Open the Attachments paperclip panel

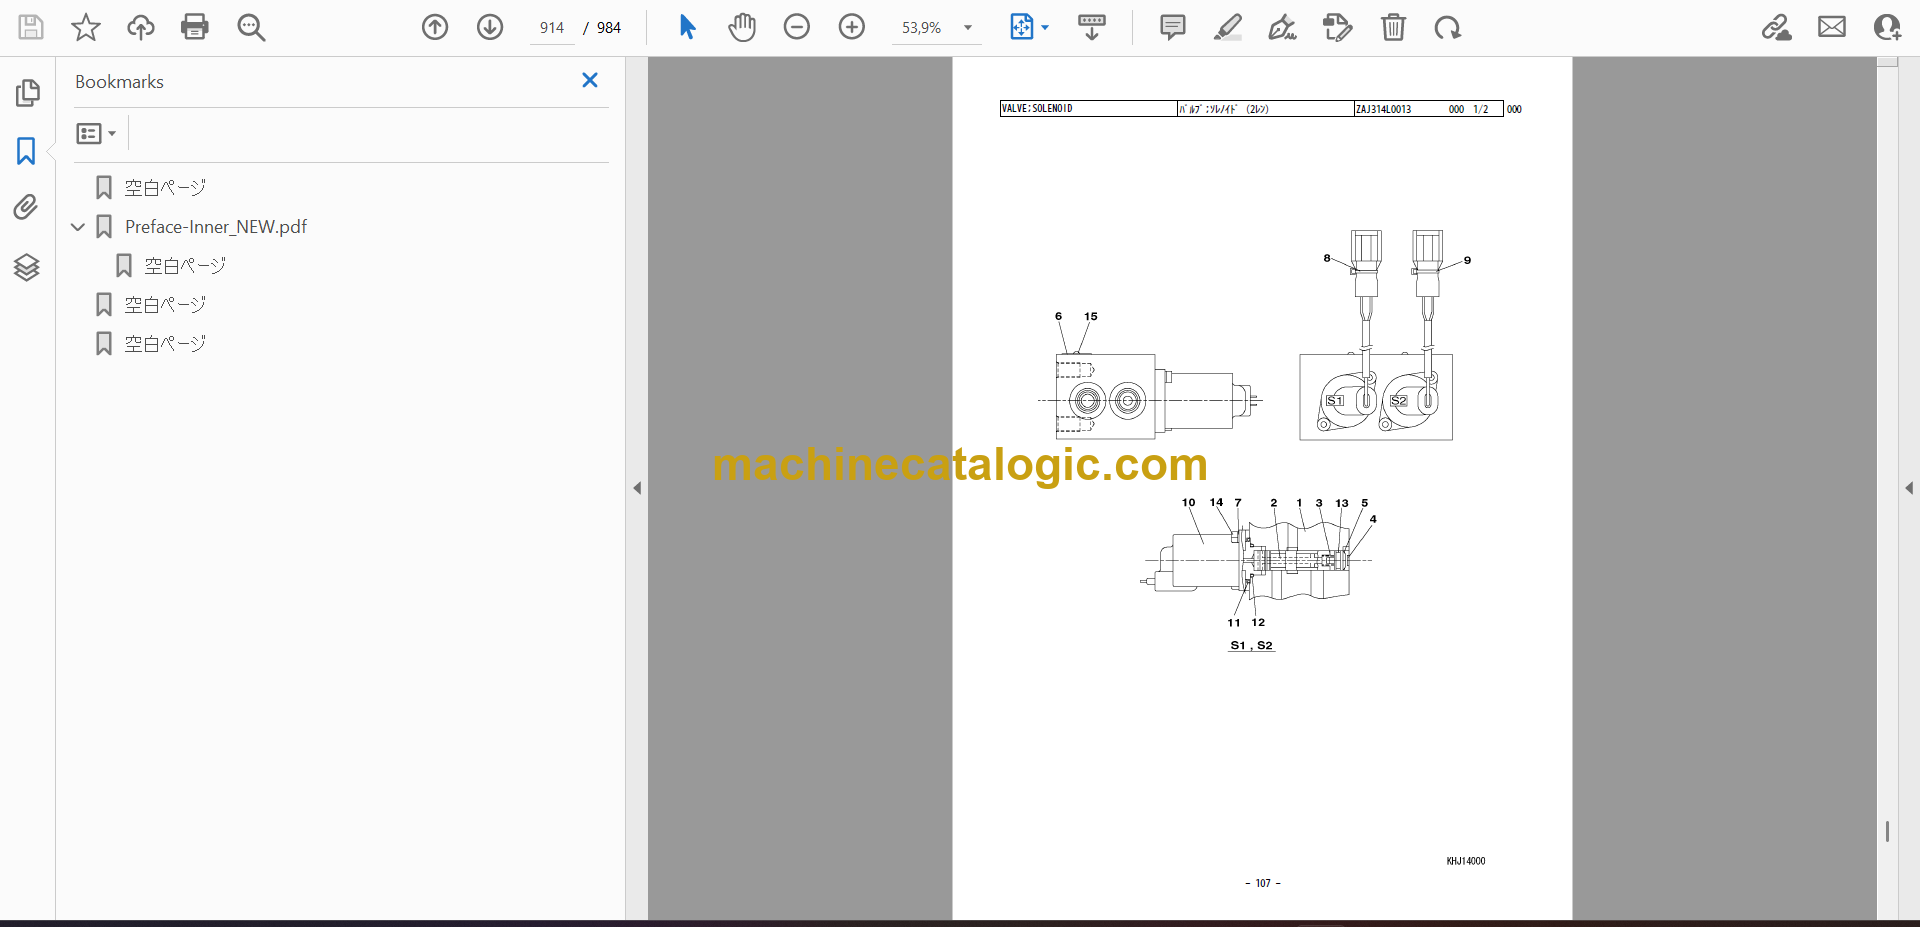[x=27, y=208]
